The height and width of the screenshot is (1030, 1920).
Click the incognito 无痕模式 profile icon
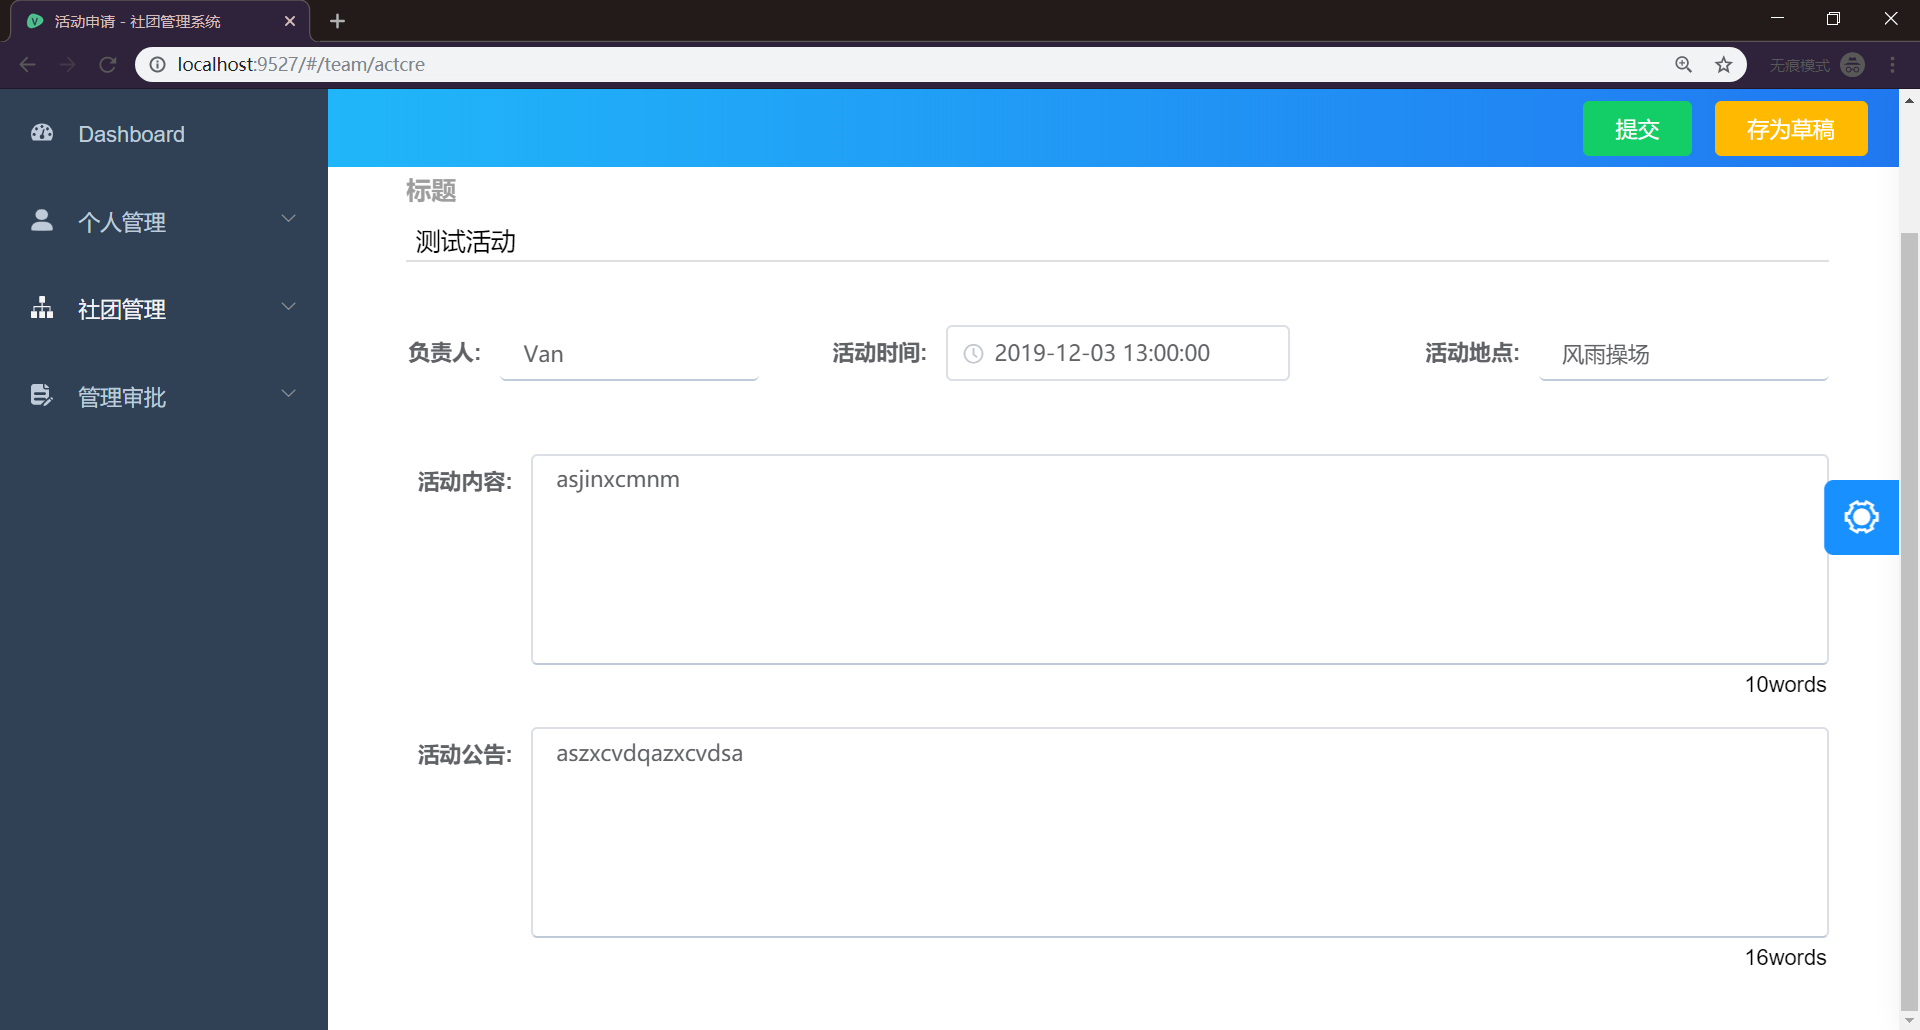[1853, 64]
